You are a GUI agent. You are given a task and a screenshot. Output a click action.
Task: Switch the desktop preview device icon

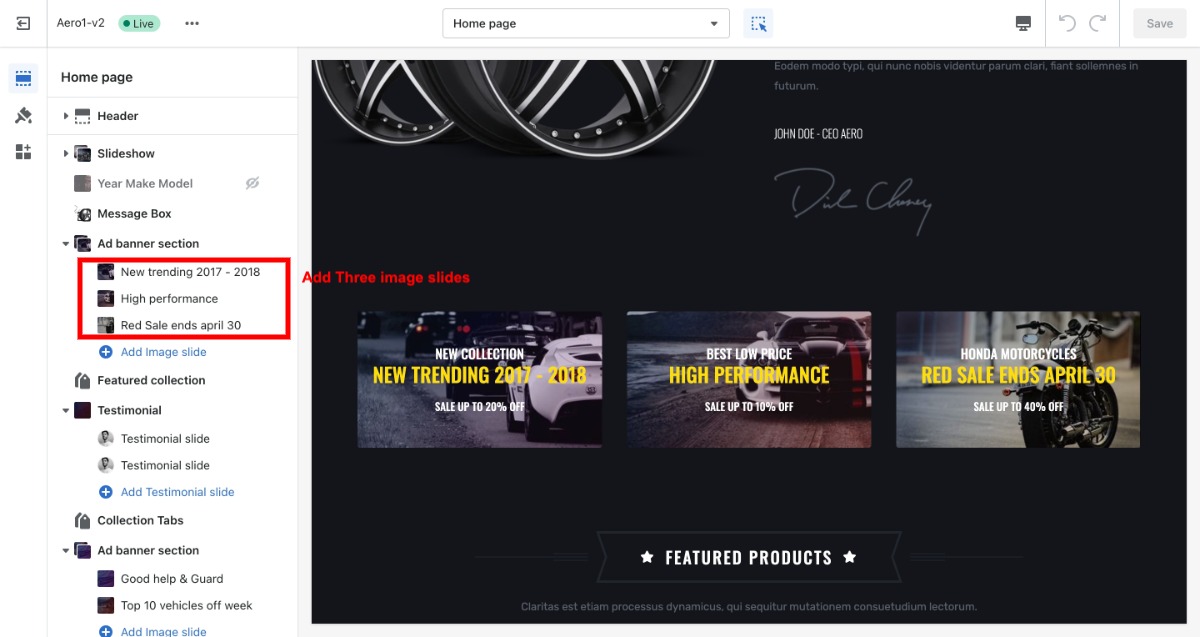click(1023, 23)
